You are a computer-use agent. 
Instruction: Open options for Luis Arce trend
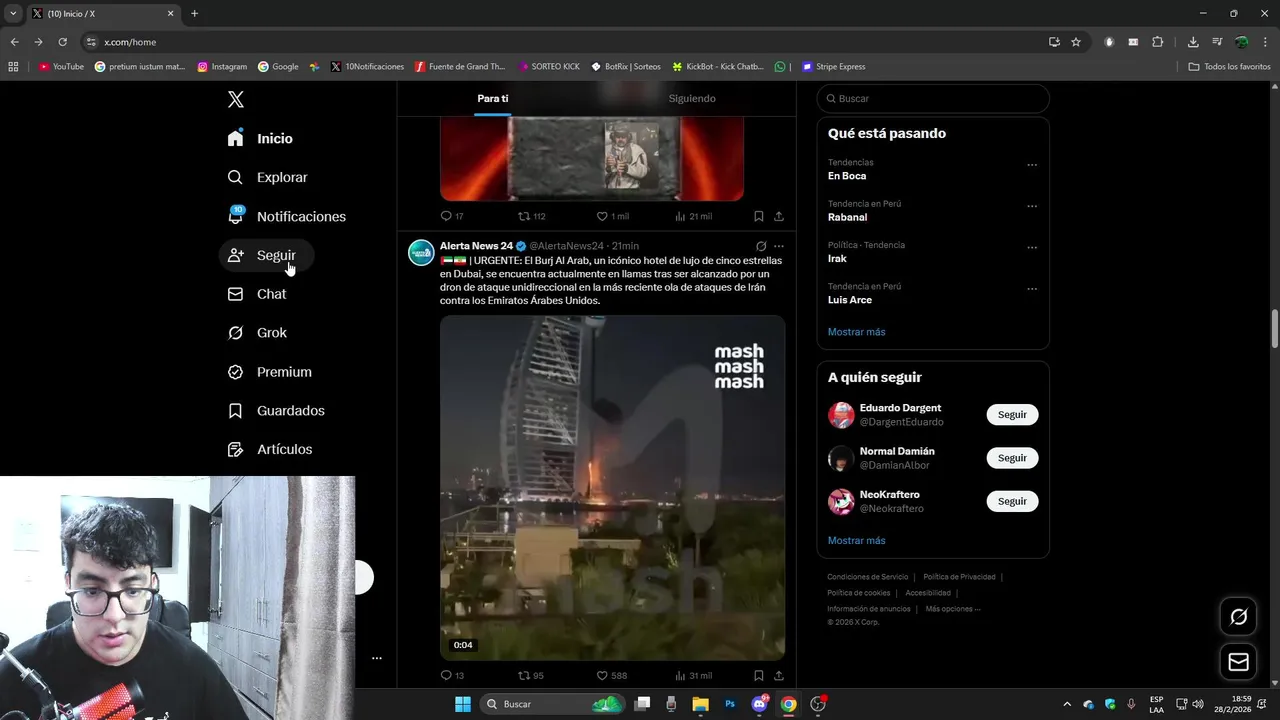pyautogui.click(x=1032, y=289)
